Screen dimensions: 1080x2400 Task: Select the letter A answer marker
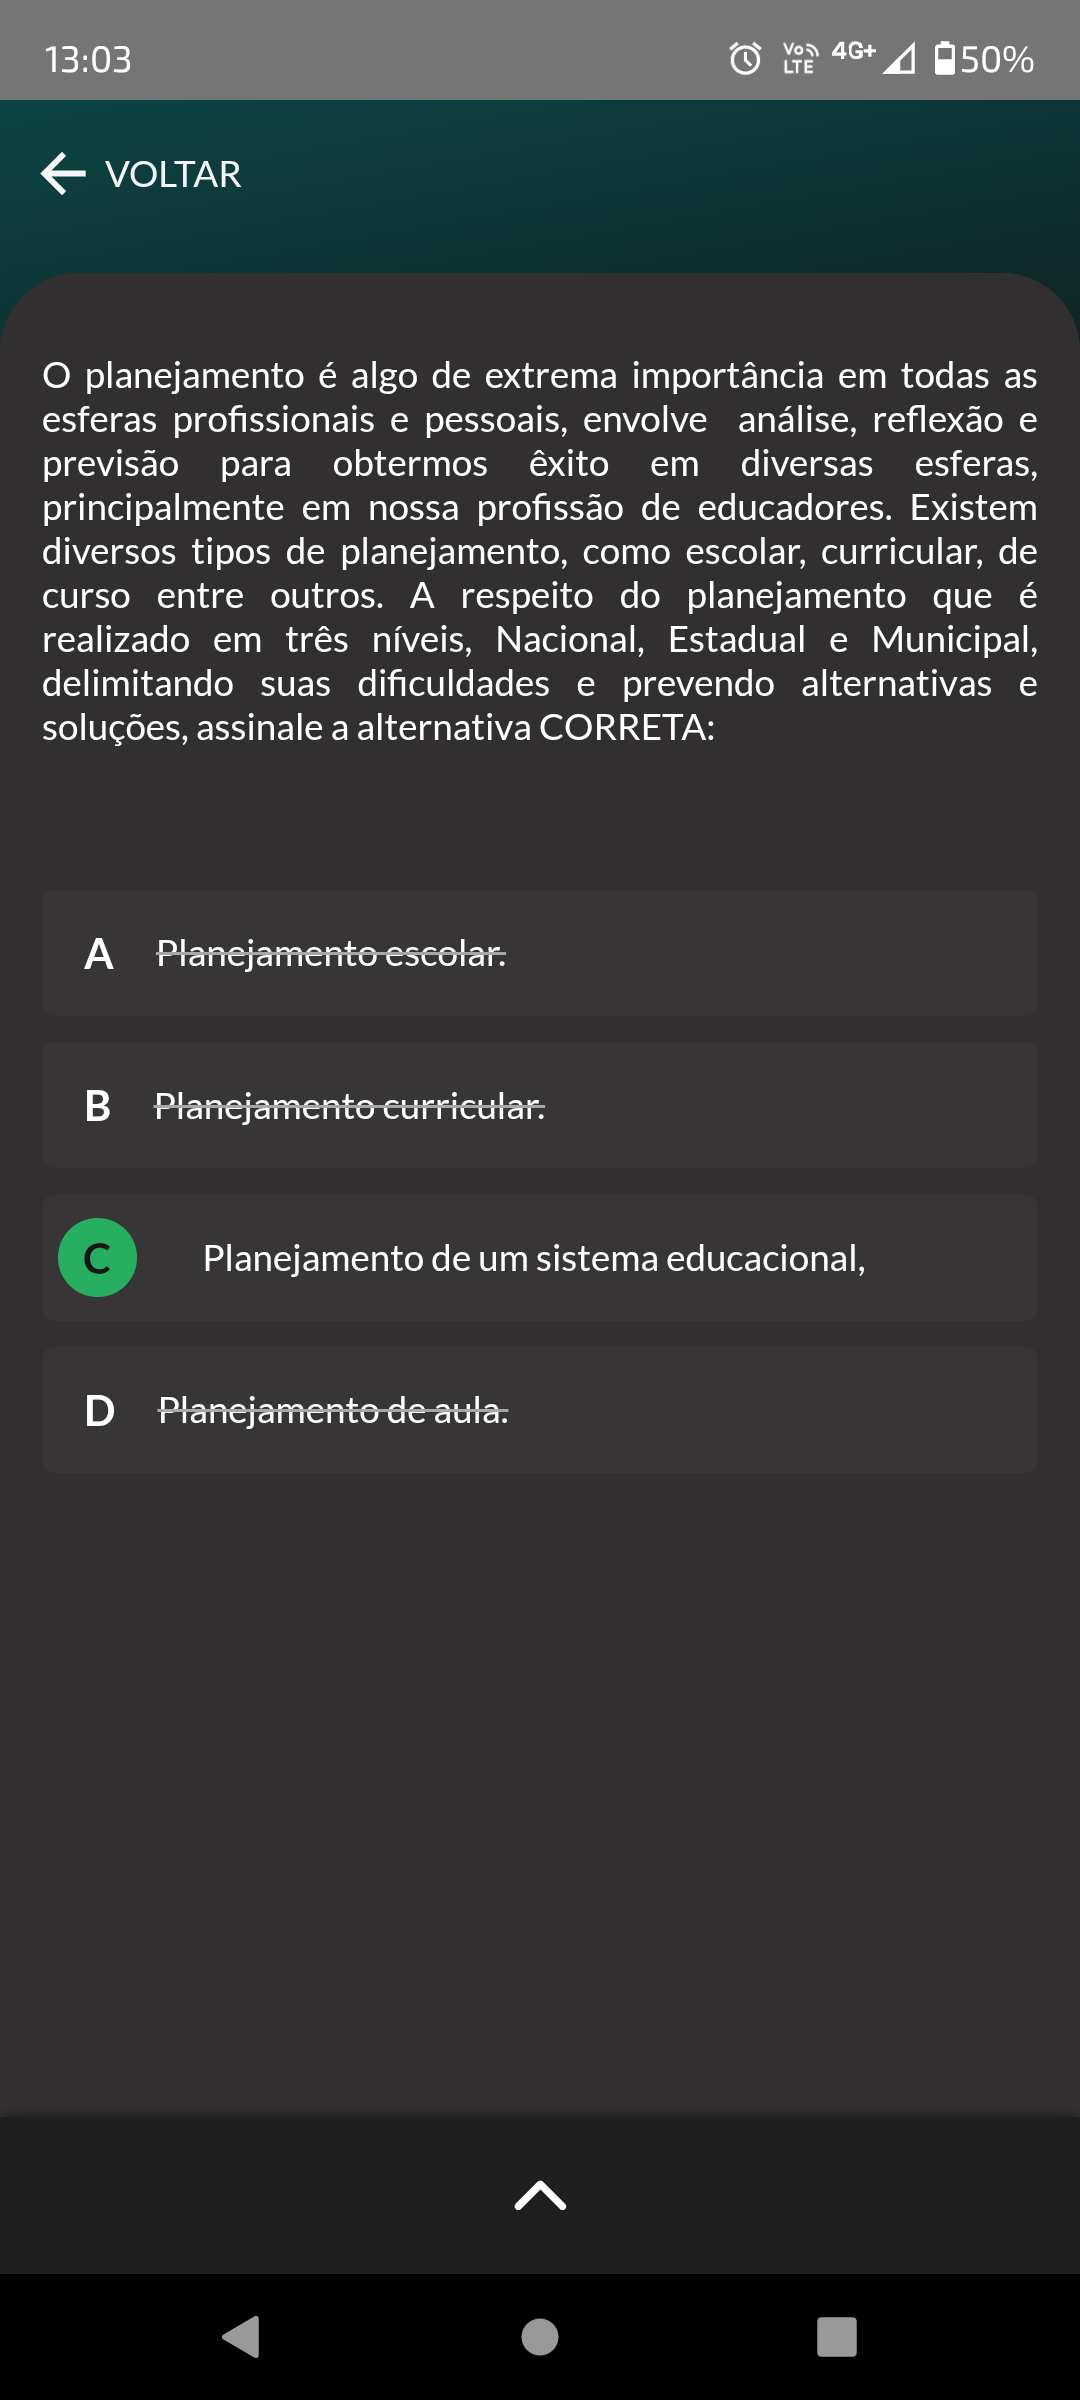(99, 954)
